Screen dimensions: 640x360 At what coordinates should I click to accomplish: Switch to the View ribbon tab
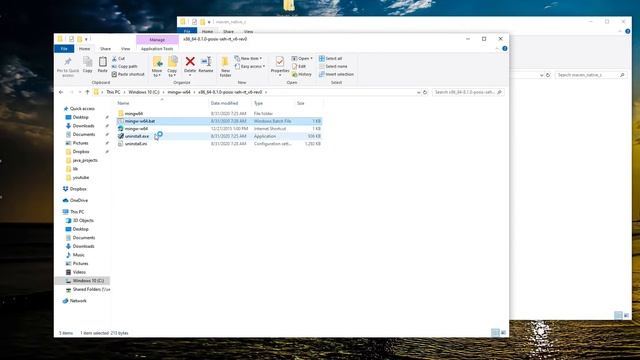(125, 49)
